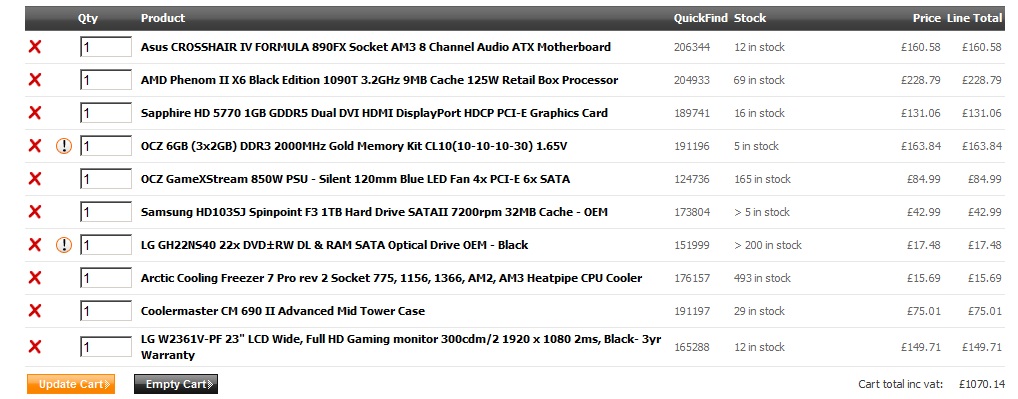Remove the LG W2361V-PF monitor row
This screenshot has width=1018, height=399.
coord(35,346)
